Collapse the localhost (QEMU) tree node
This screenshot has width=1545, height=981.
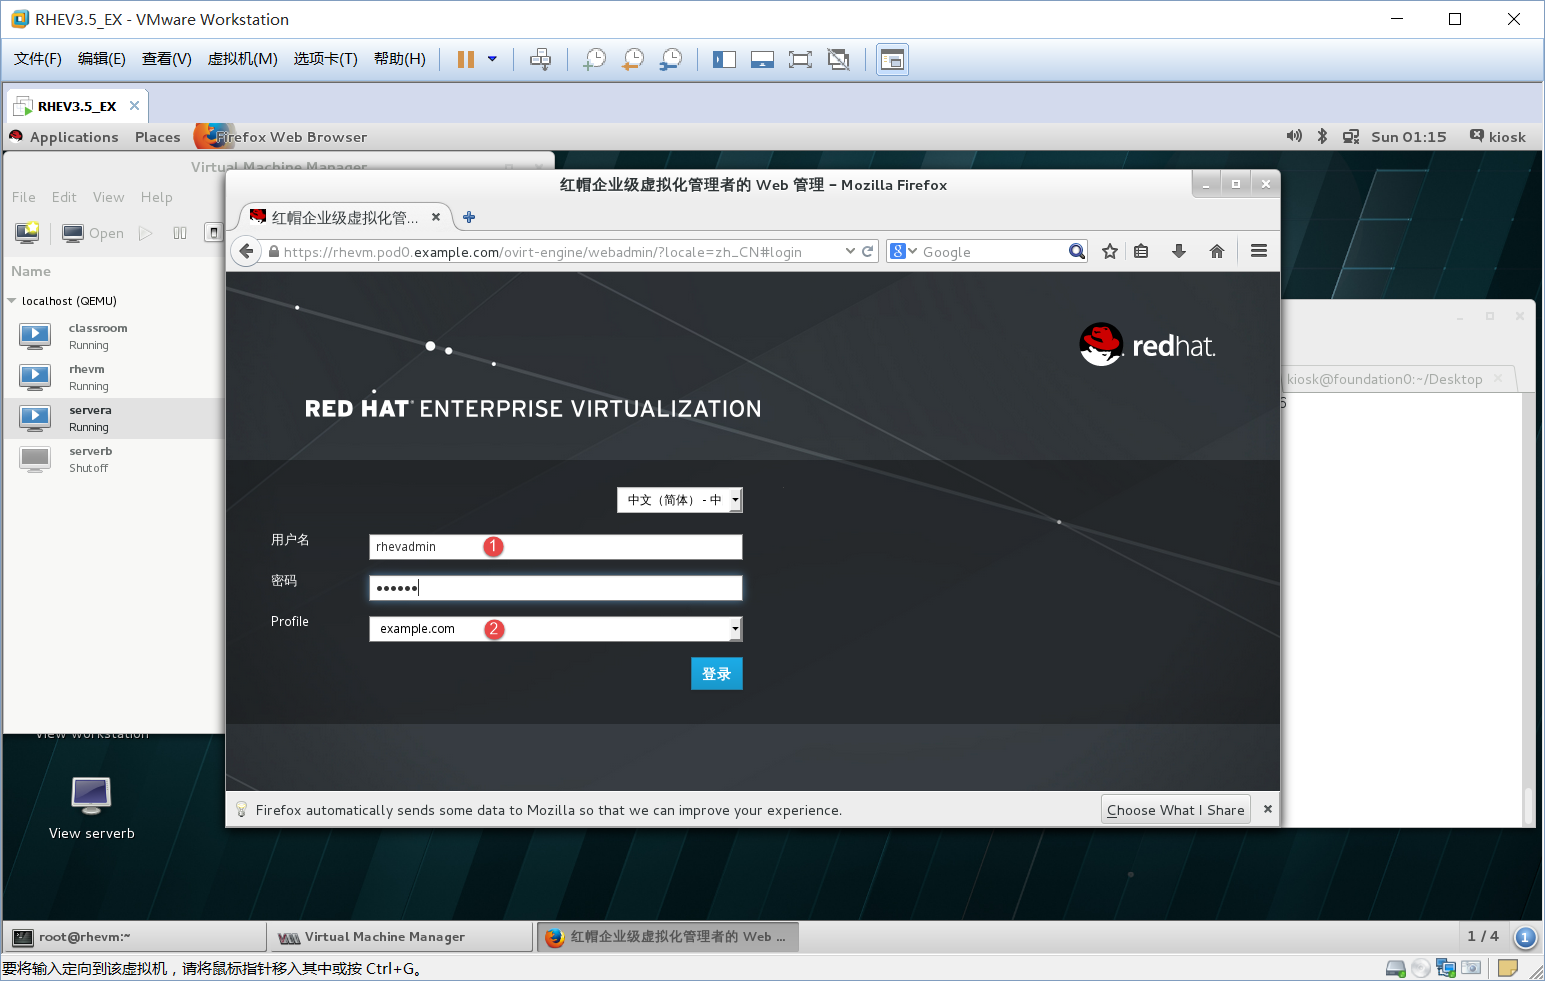pos(12,301)
